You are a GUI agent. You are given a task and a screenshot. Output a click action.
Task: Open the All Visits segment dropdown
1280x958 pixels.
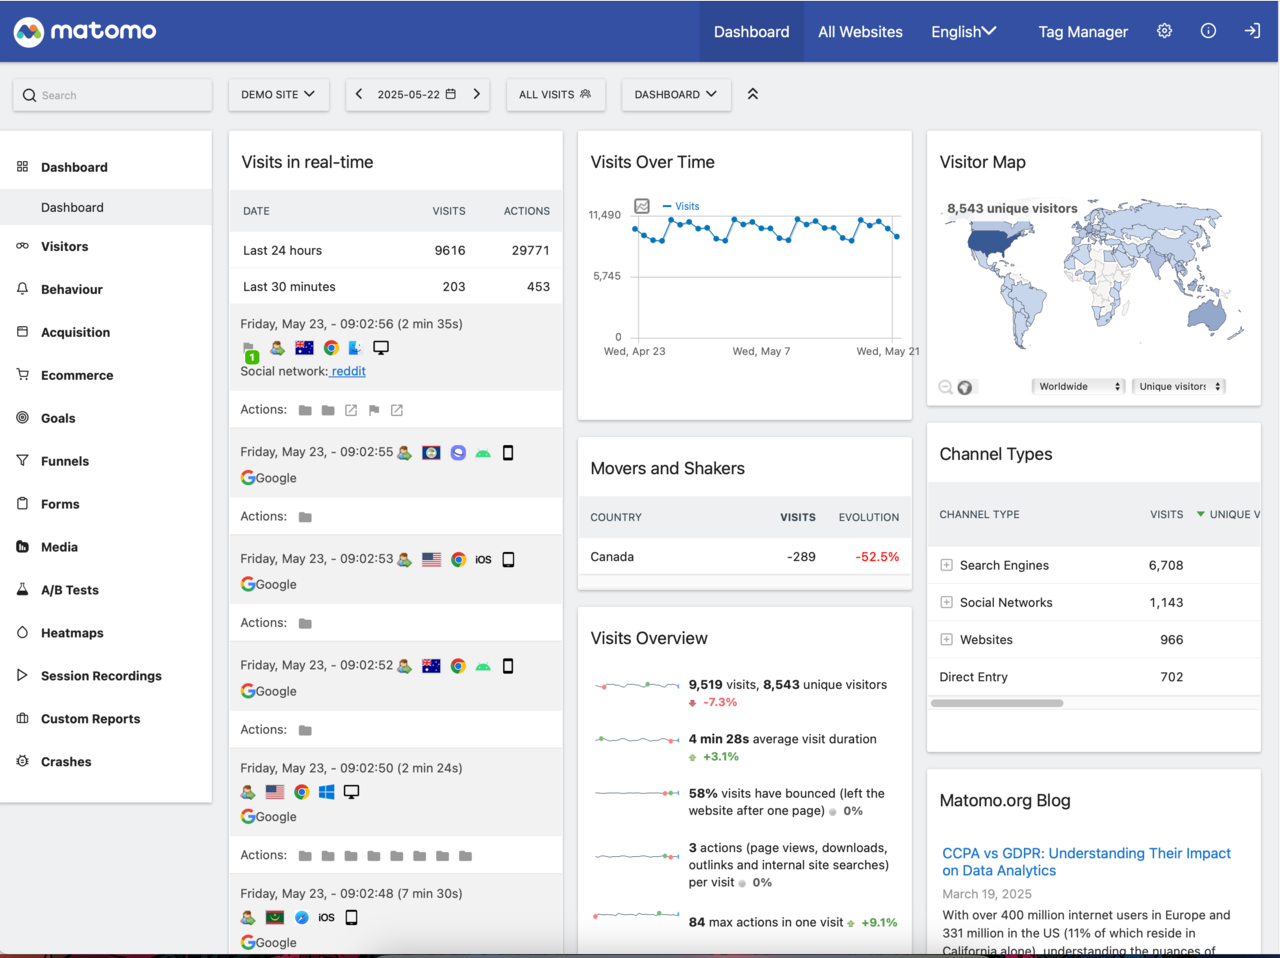555,94
